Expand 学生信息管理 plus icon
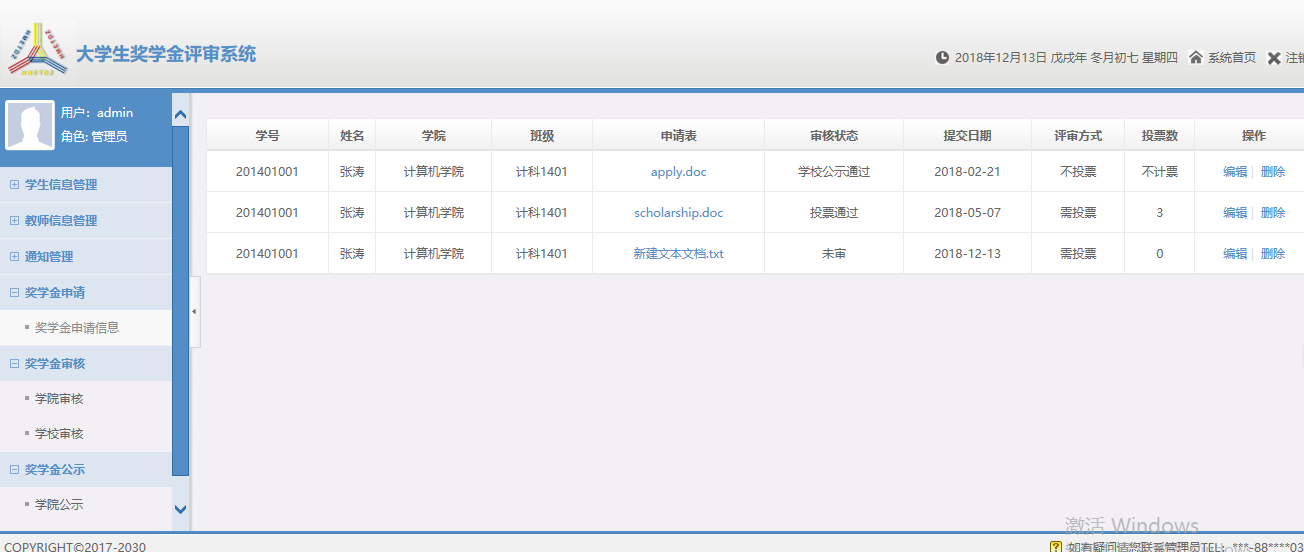The image size is (1304, 552). (x=14, y=185)
